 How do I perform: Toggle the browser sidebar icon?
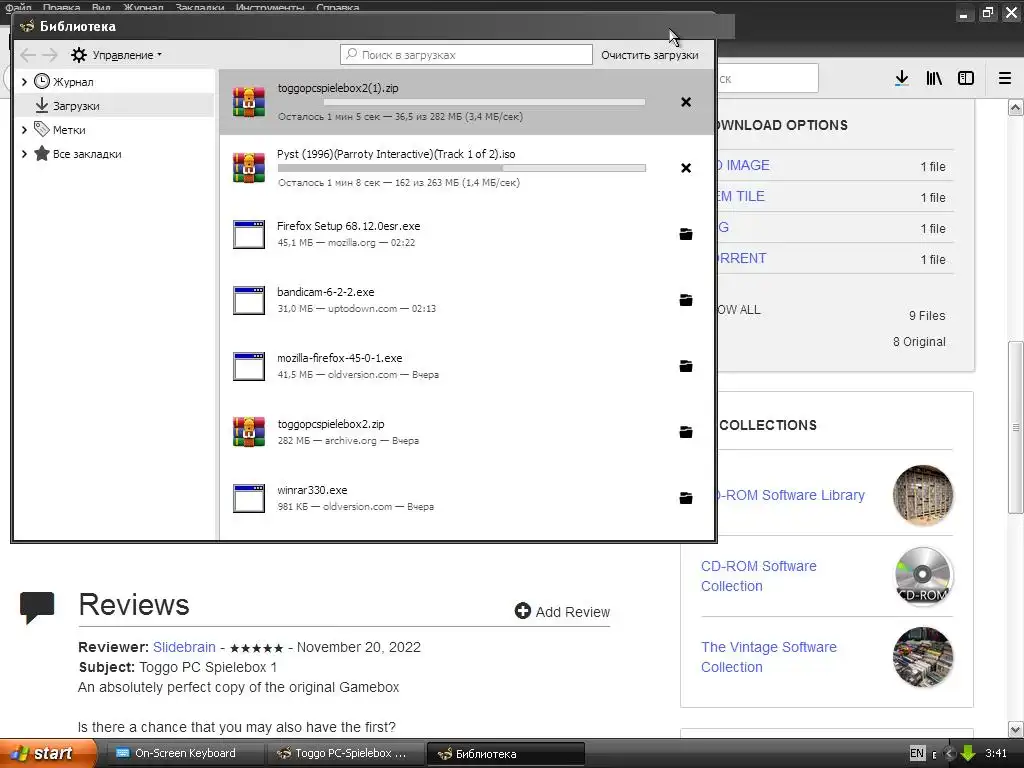pos(966,78)
